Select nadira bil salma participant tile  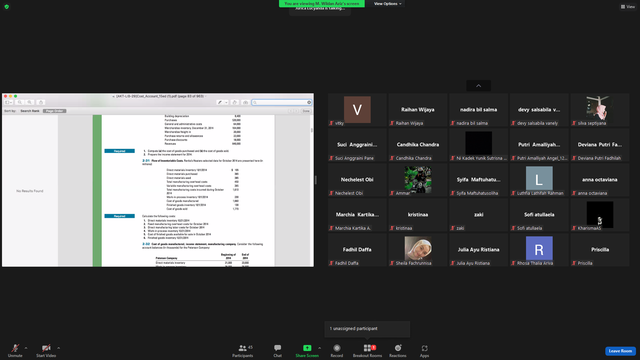[x=478, y=110]
